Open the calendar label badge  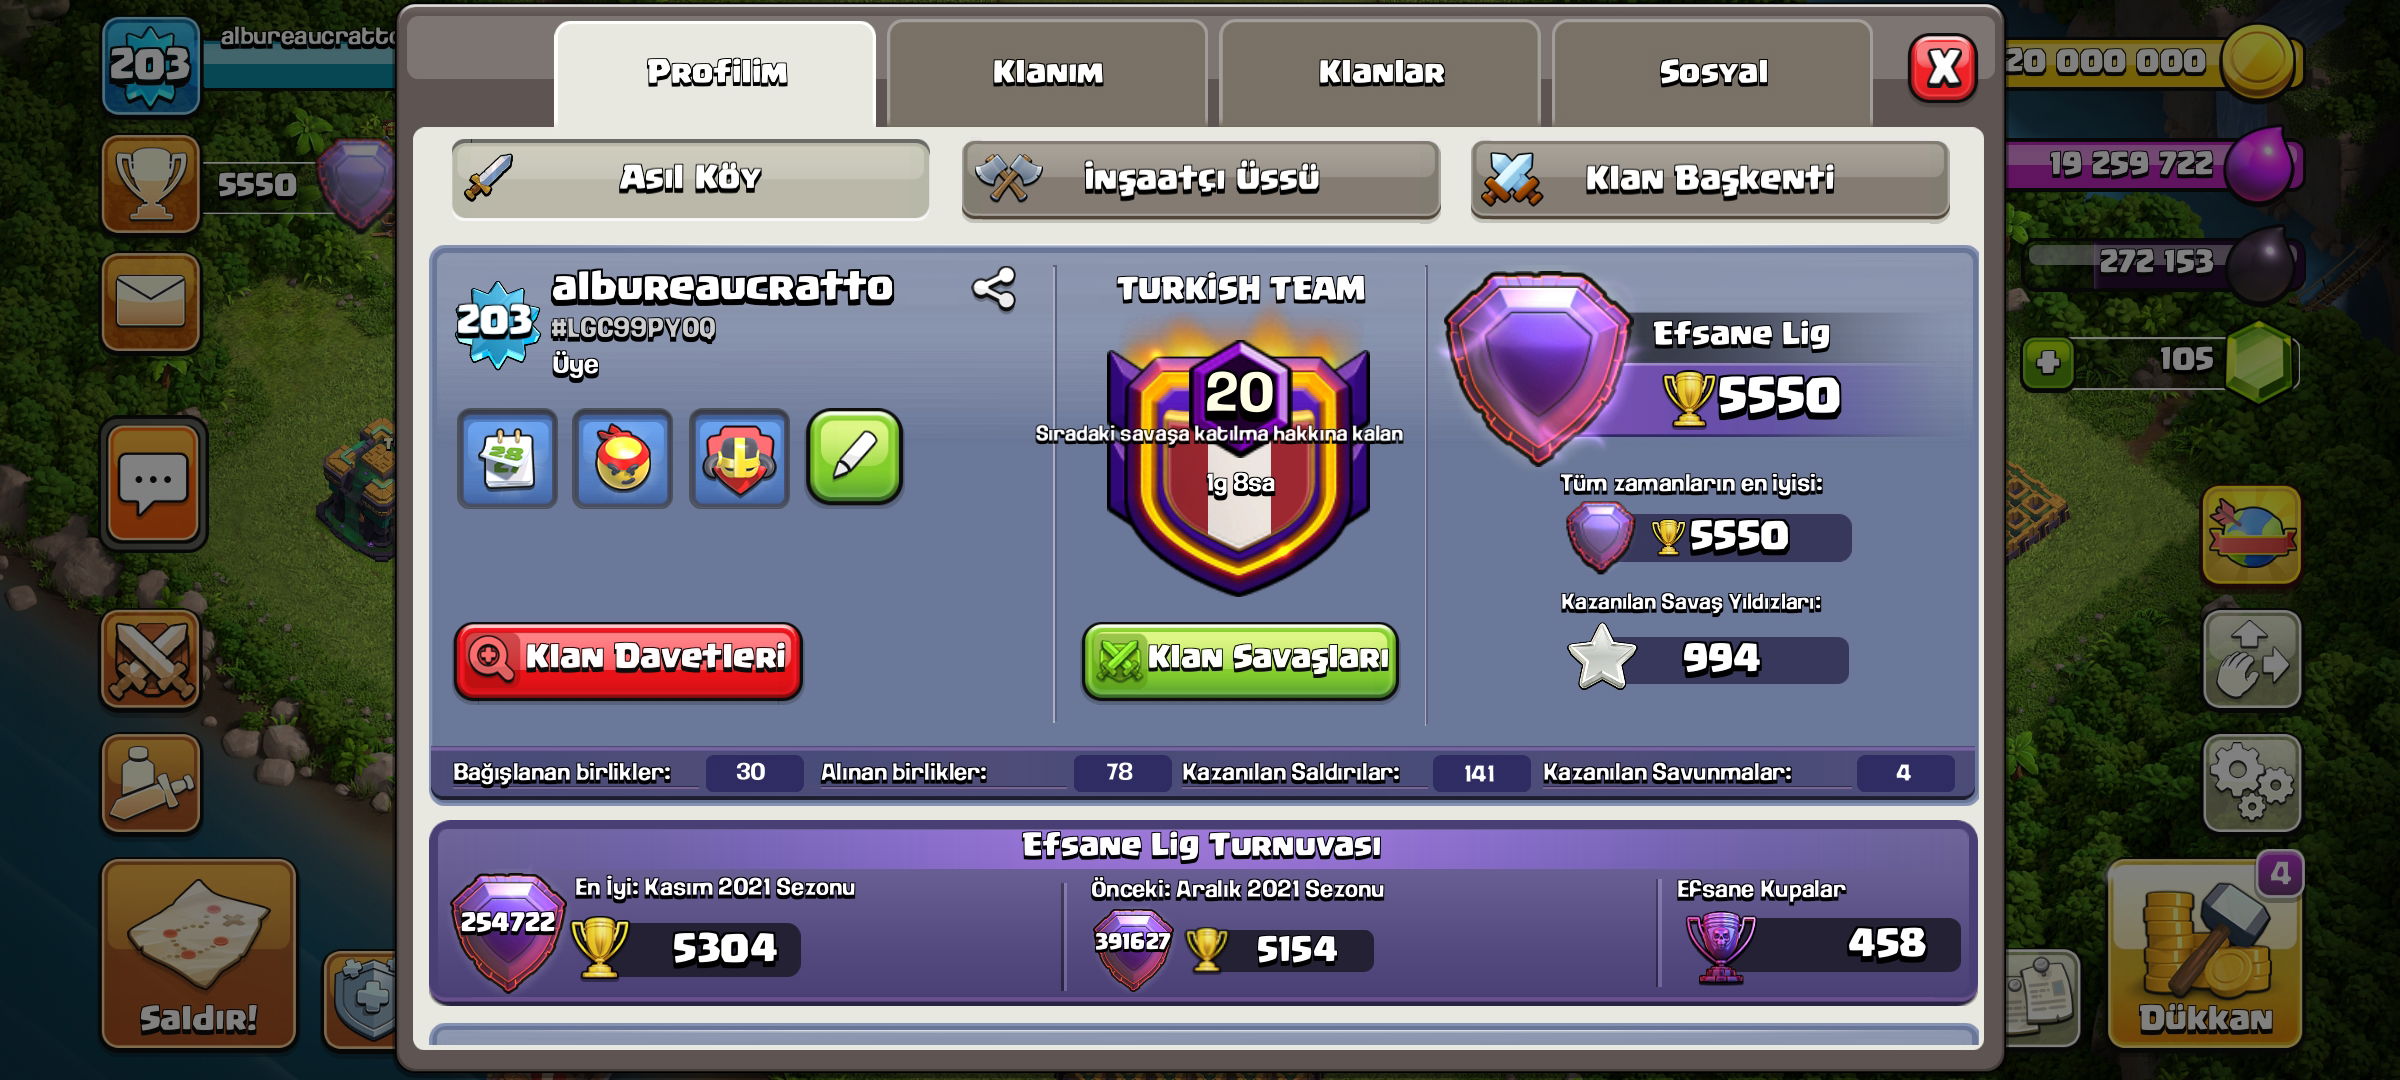point(507,458)
